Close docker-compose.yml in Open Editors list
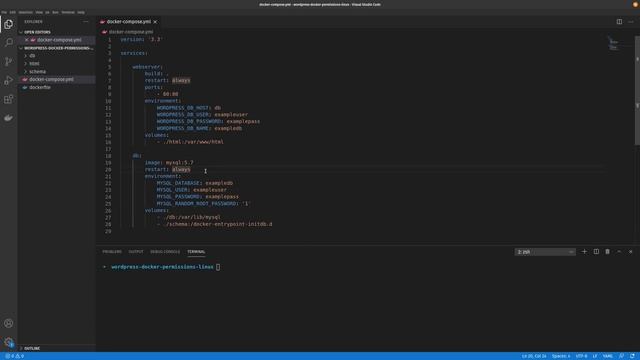Viewport: 640px width, 360px height. click(27, 40)
